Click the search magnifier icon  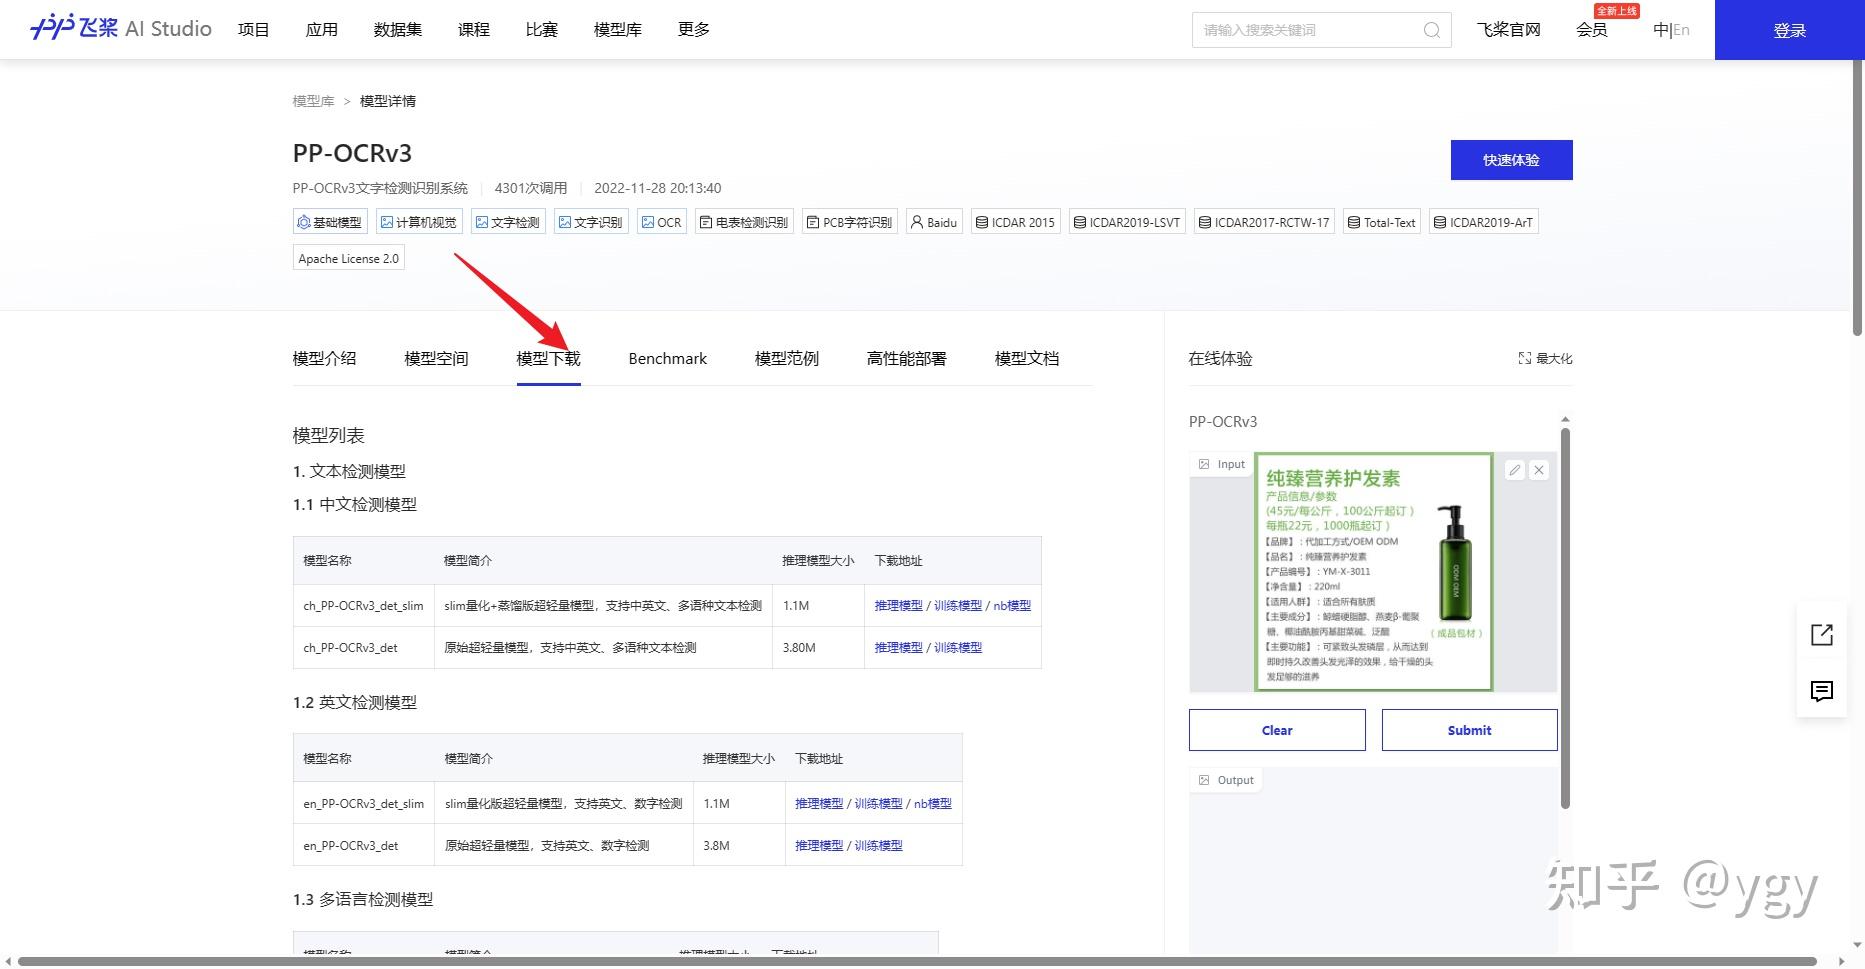(1431, 30)
